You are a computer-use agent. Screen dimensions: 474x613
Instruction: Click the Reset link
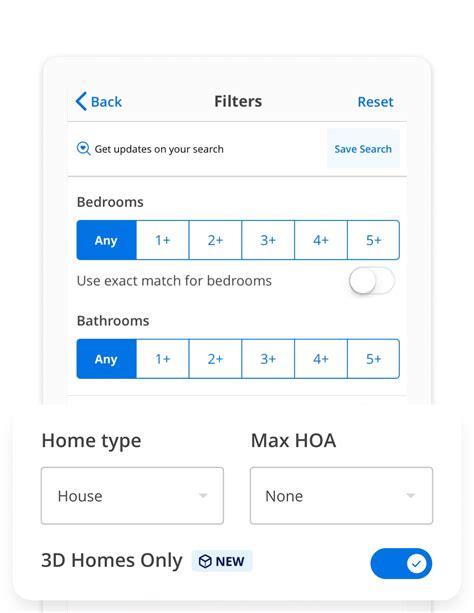click(375, 102)
